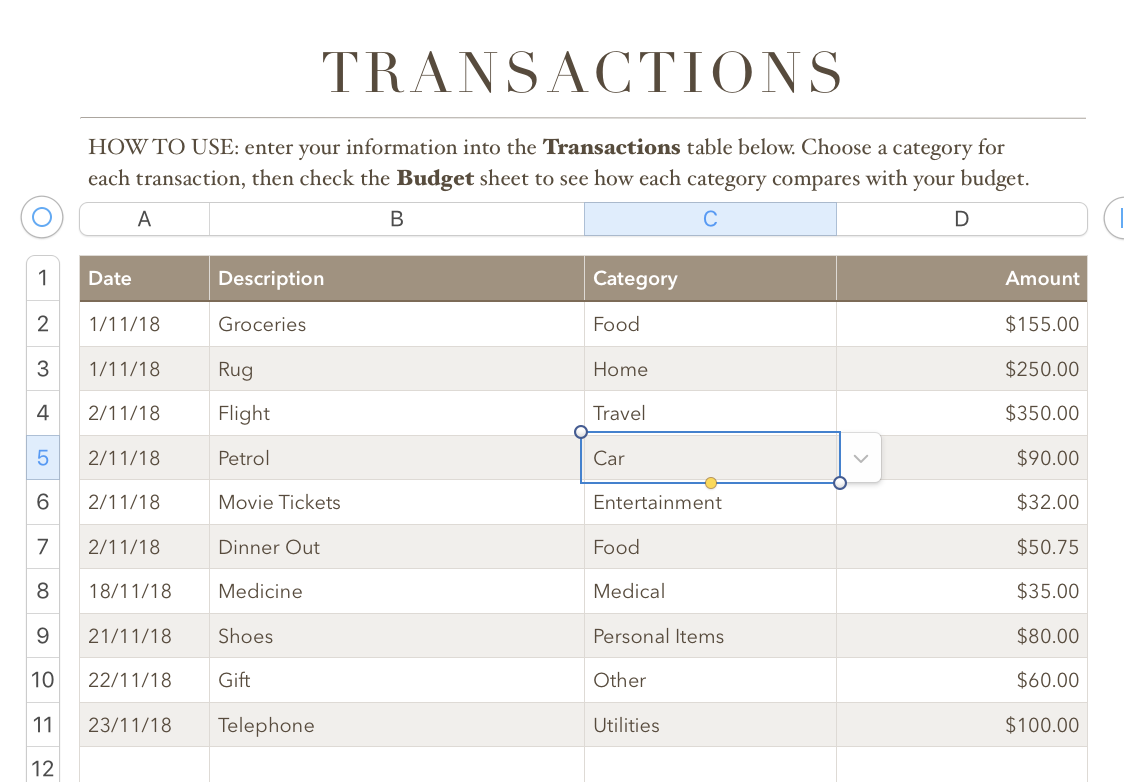Select column D header
The width and height of the screenshot is (1124, 782).
tap(961, 219)
